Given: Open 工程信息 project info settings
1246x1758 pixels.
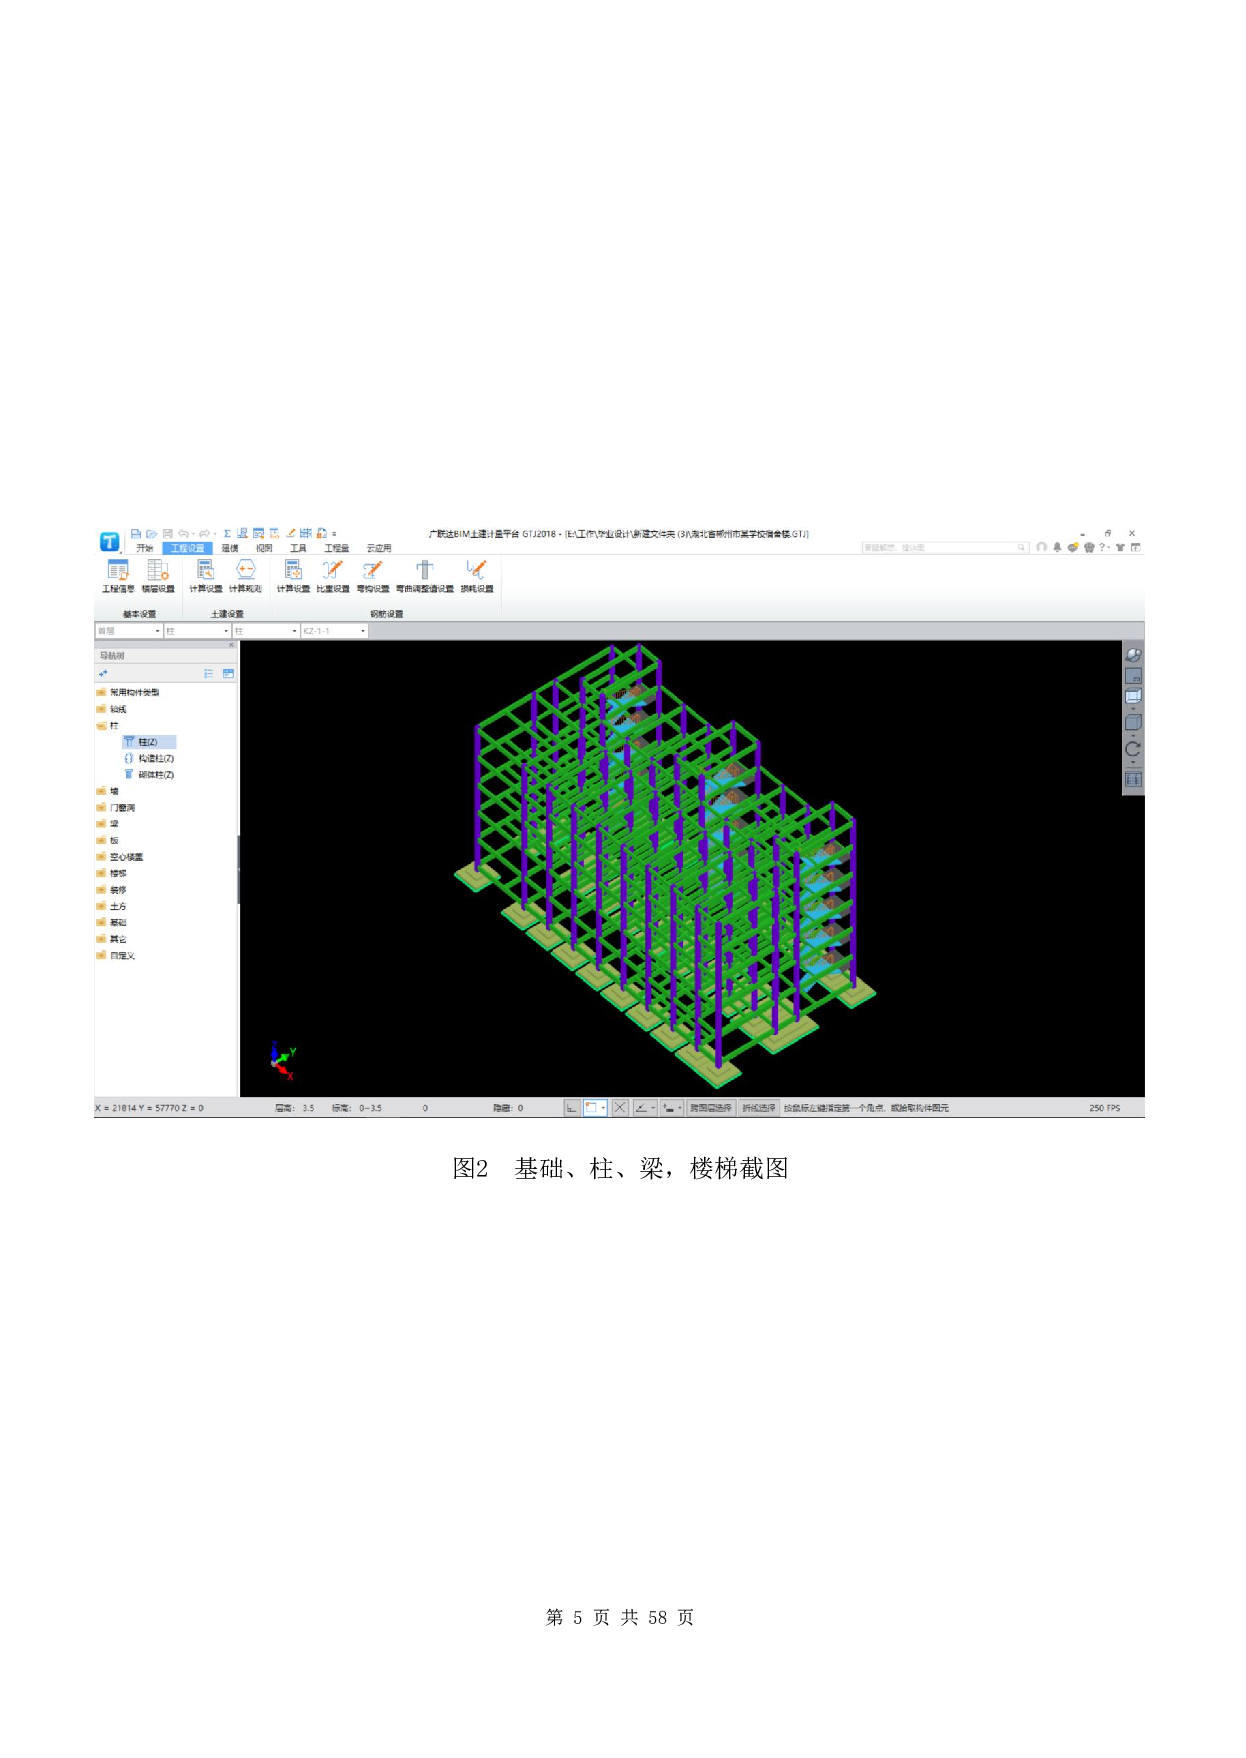Looking at the screenshot, I should click(117, 575).
